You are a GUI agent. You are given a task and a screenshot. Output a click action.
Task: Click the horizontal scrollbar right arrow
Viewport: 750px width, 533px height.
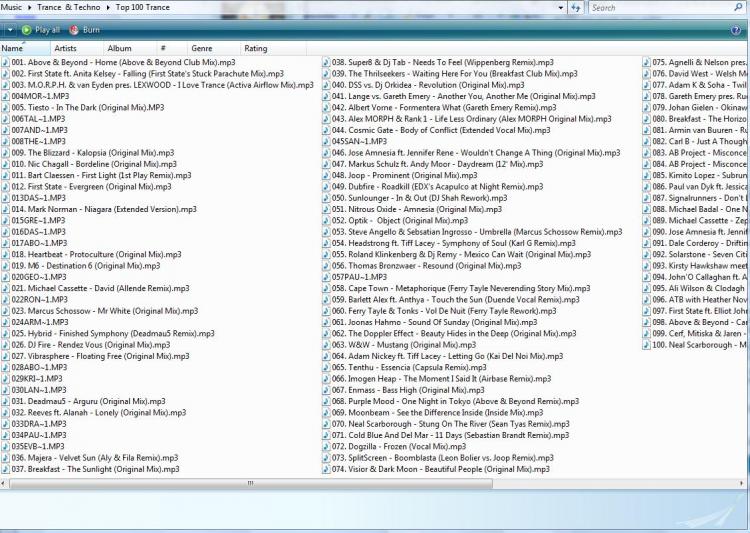click(x=742, y=483)
